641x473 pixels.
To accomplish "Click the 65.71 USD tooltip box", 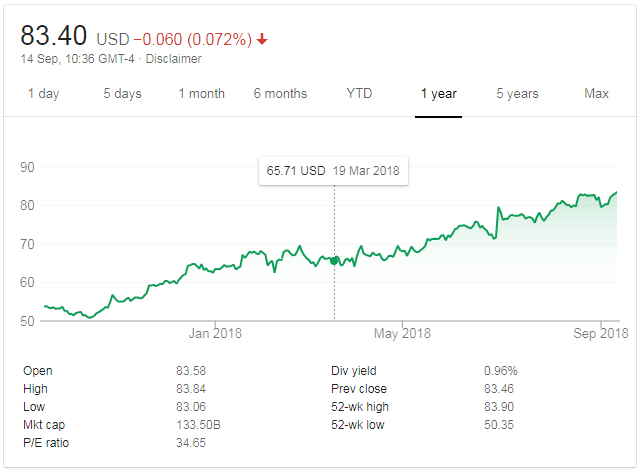I will [333, 171].
